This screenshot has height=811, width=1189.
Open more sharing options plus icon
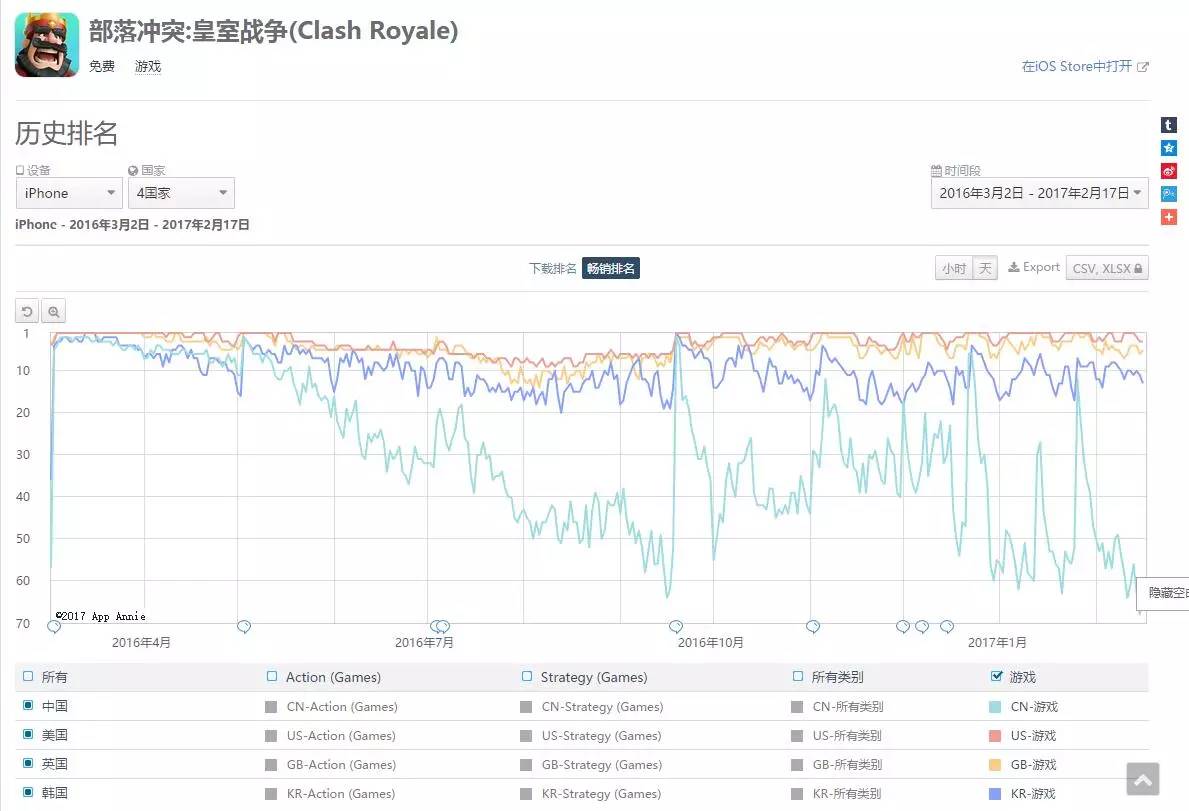coord(1169,218)
